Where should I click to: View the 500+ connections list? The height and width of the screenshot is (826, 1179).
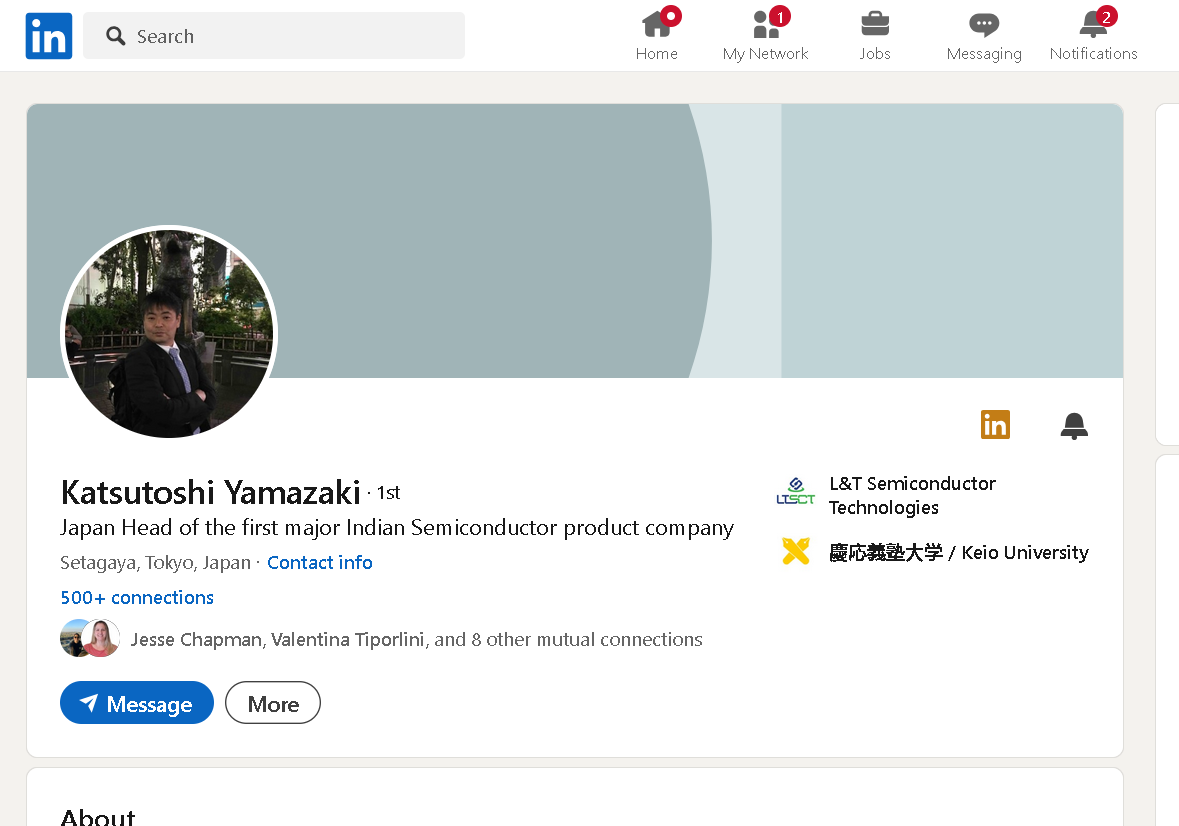tap(137, 598)
